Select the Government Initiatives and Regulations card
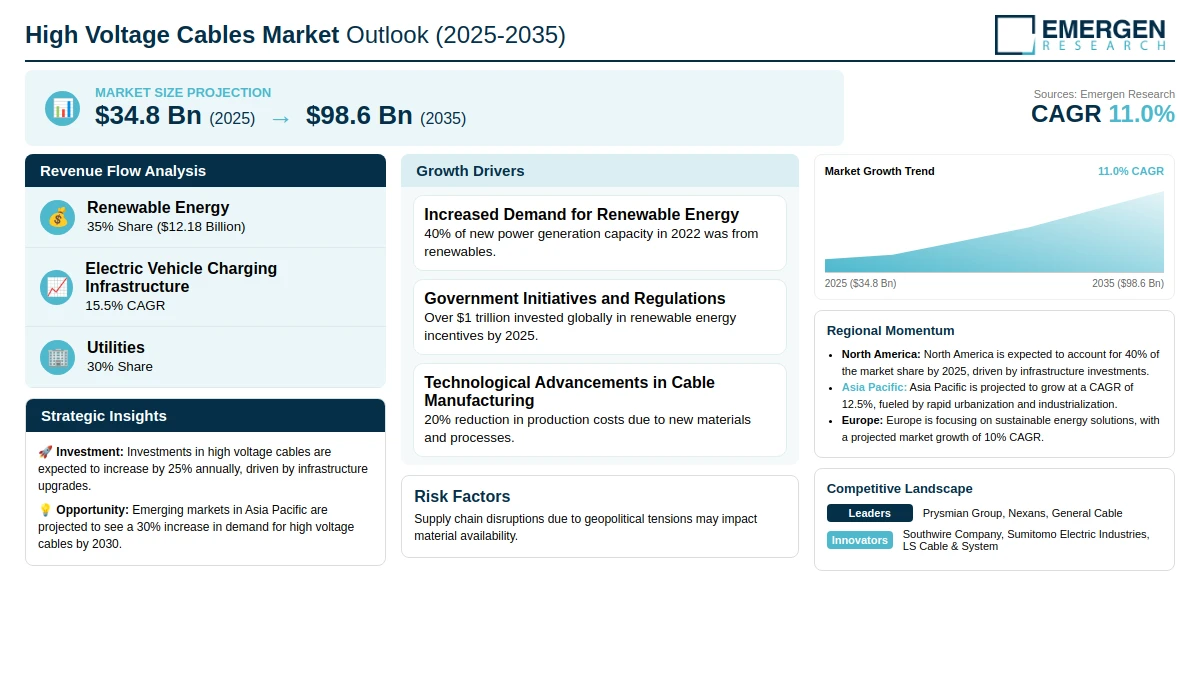Image resolution: width=1200 pixels, height=700 pixels. [x=600, y=317]
